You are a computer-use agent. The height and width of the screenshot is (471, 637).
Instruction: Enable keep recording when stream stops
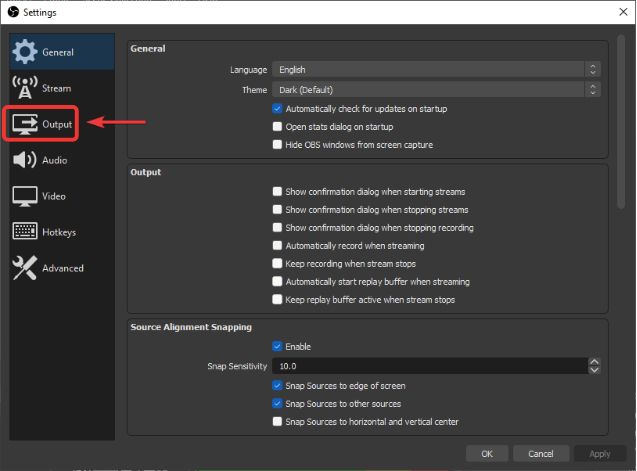click(277, 263)
